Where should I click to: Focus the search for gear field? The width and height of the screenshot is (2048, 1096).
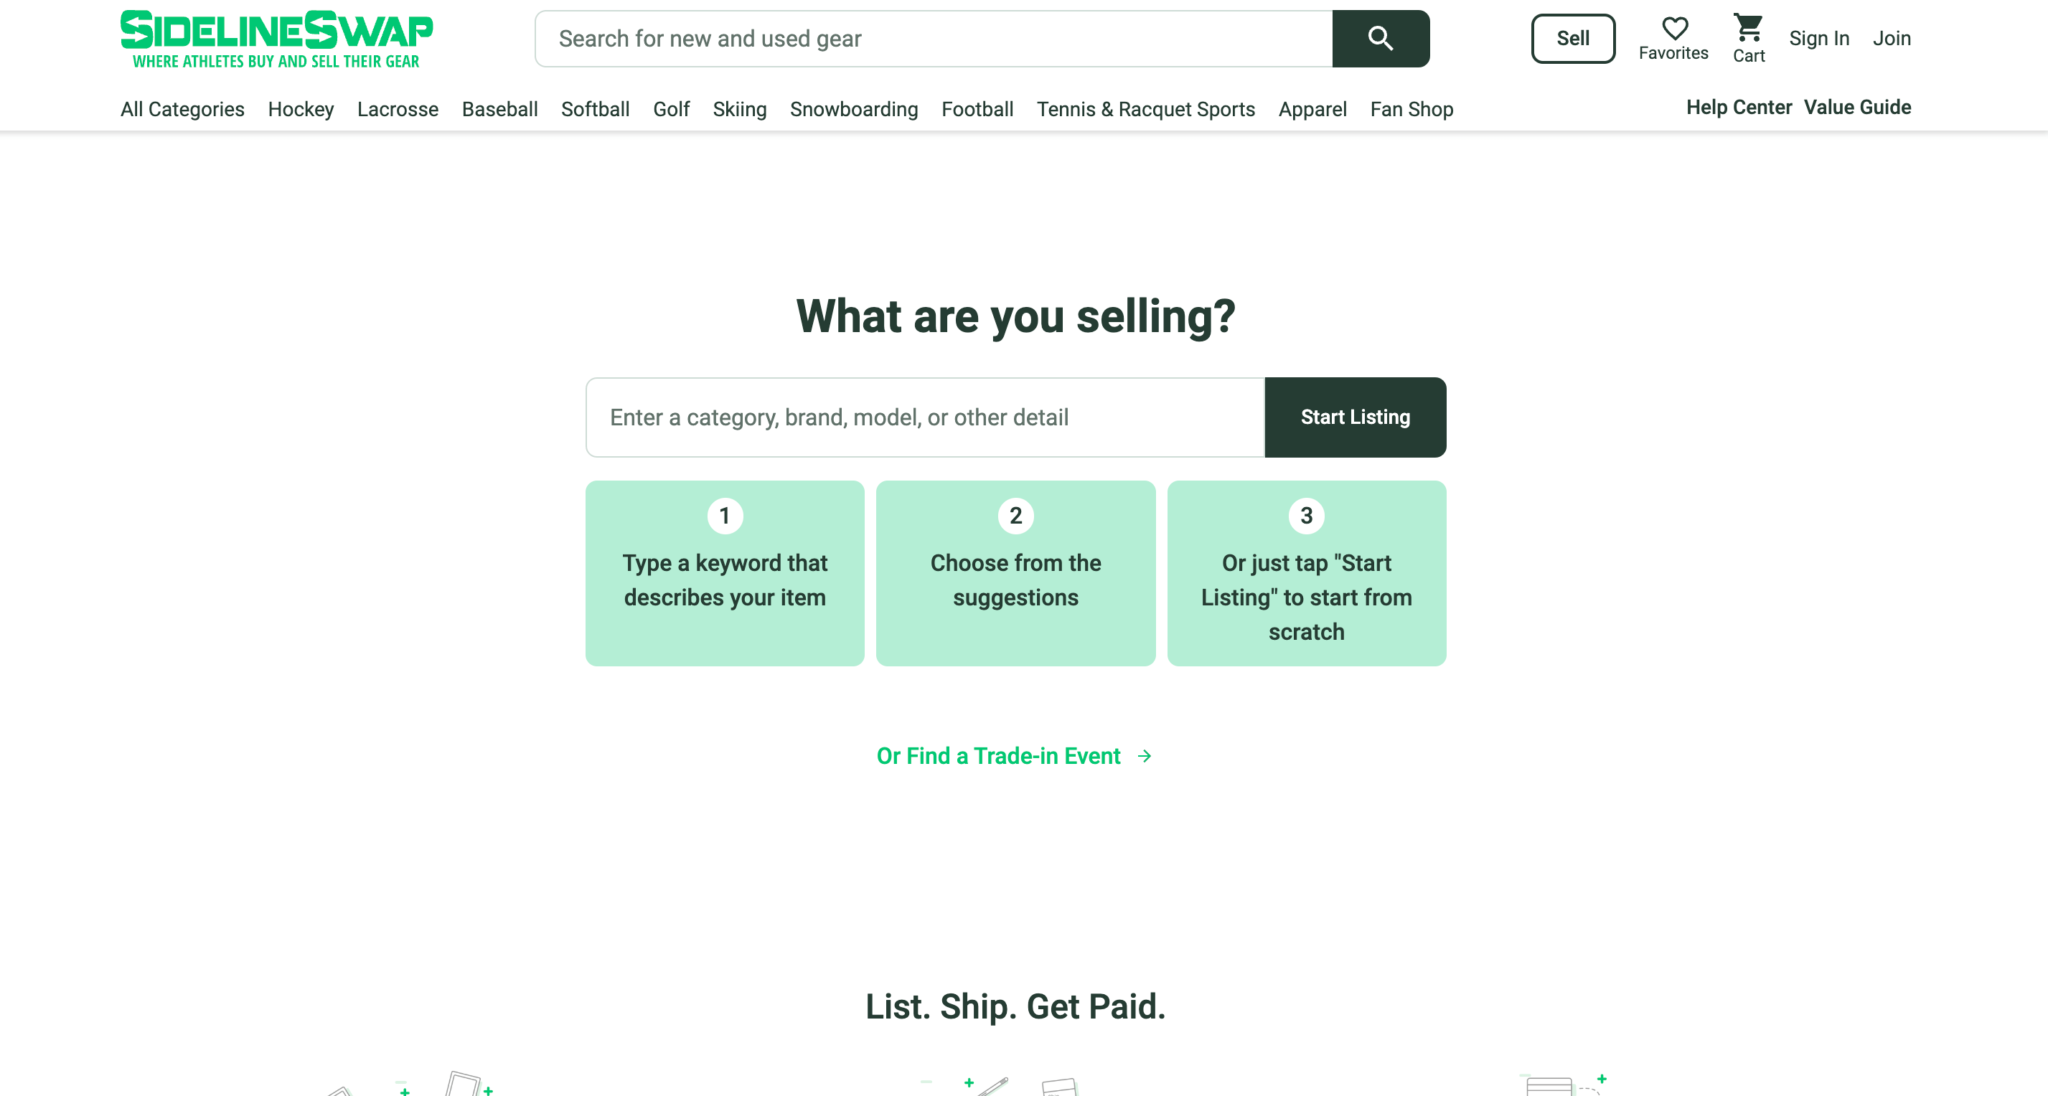(934, 39)
